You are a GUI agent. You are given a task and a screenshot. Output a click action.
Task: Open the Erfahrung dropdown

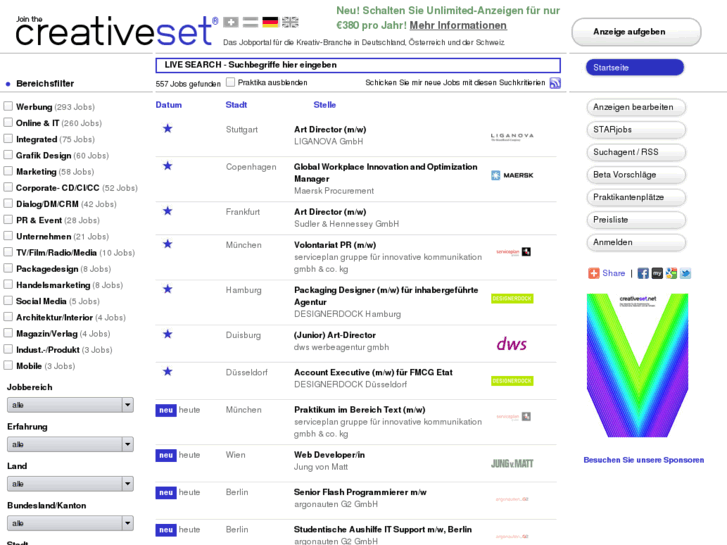(70, 444)
